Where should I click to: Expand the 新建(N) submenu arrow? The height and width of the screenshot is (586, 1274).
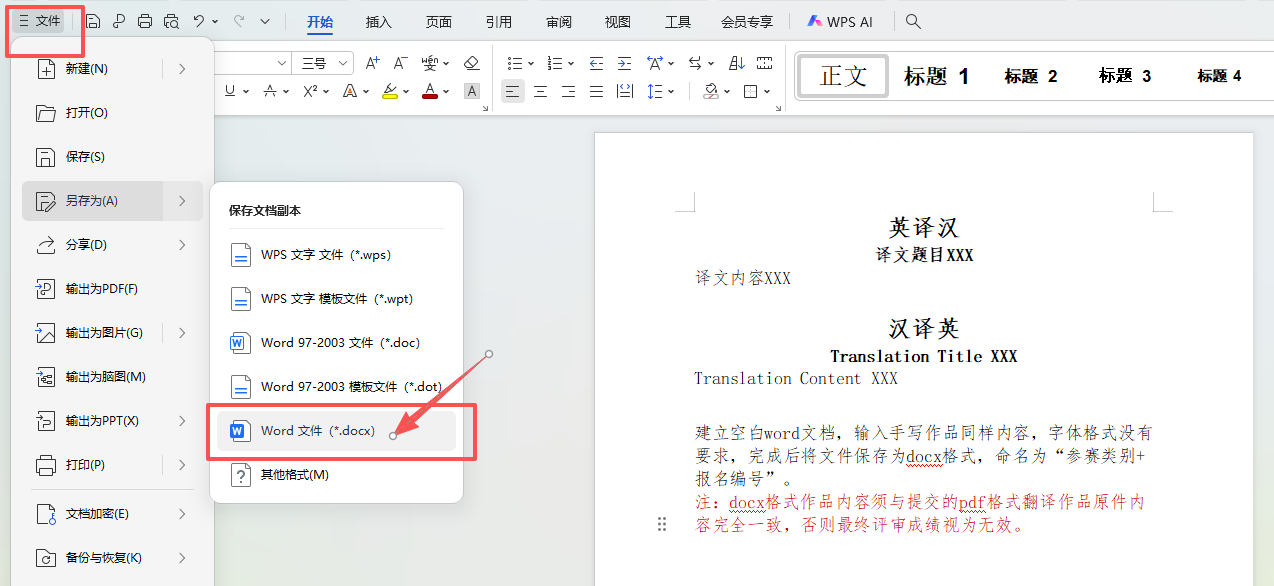click(x=182, y=69)
